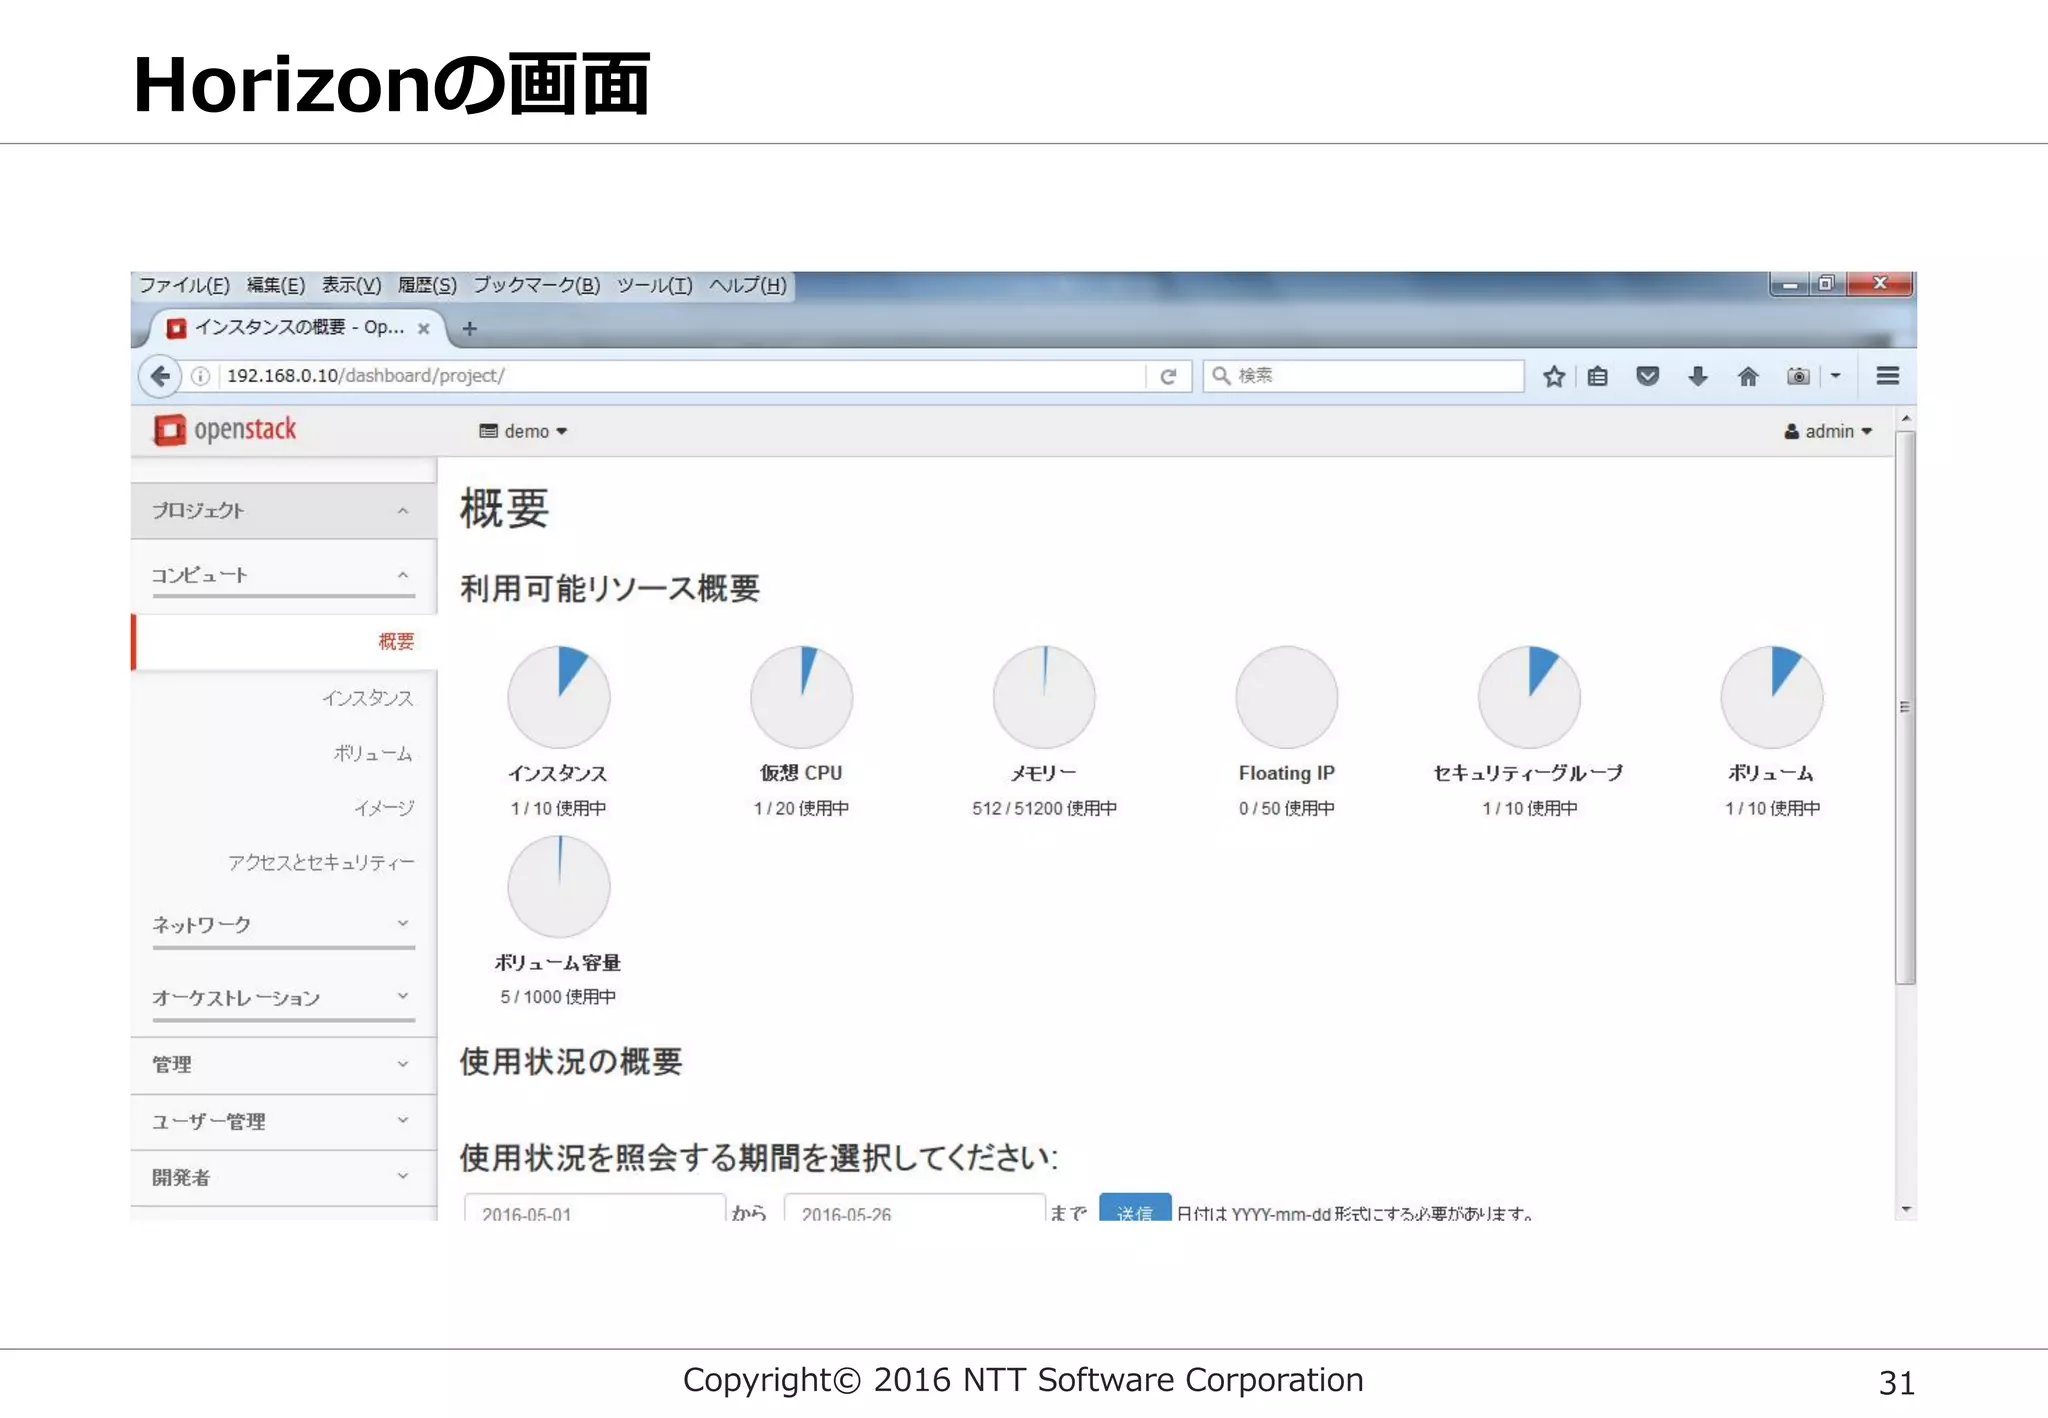This screenshot has height=1418, width=2048.
Task: Open the 表示(V) menu
Action: pos(351,285)
